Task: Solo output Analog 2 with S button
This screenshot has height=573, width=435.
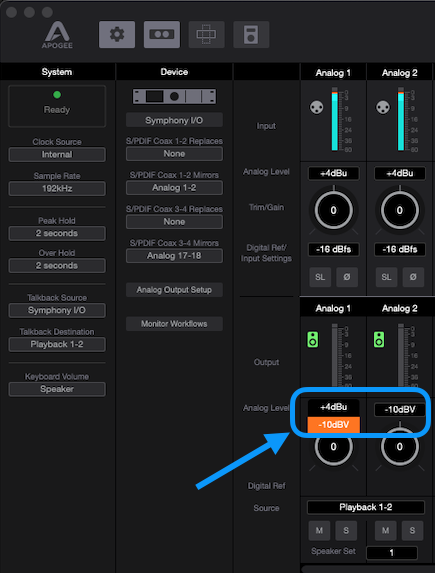Action: tap(412, 531)
